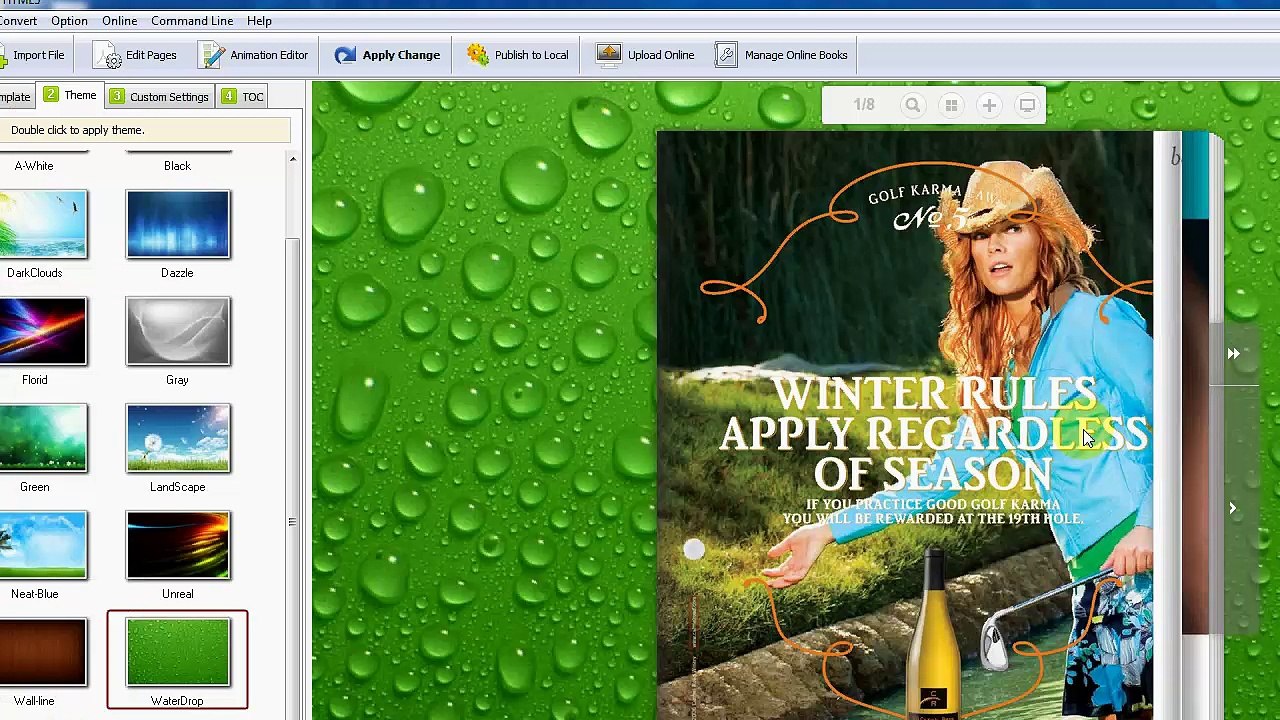Open the Online menu

pyautogui.click(x=119, y=21)
